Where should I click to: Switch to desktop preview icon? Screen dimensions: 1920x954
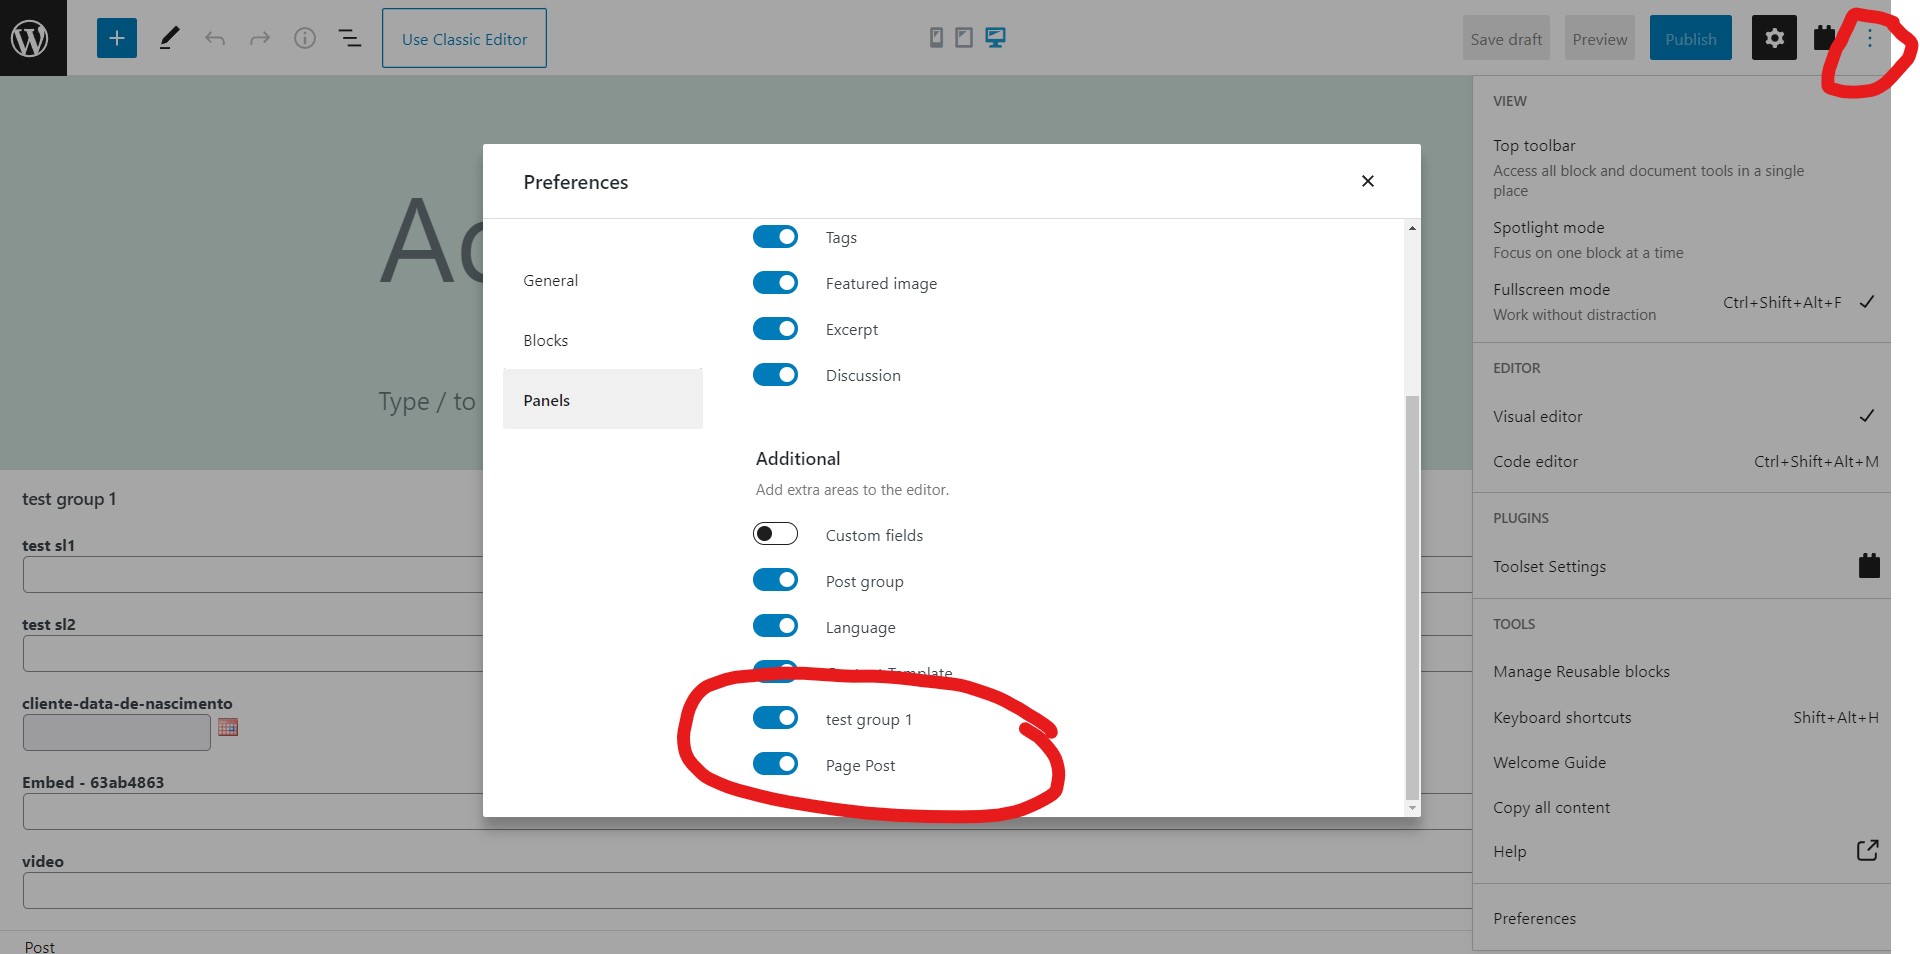coord(995,38)
